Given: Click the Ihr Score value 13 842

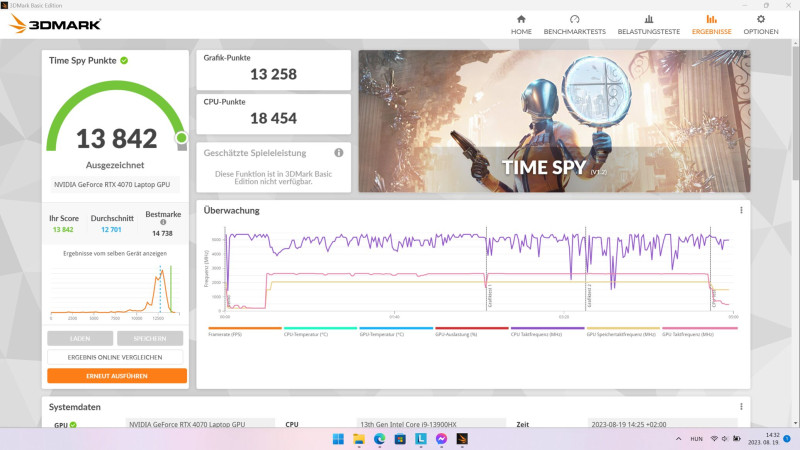Looking at the screenshot, I should click(63, 230).
